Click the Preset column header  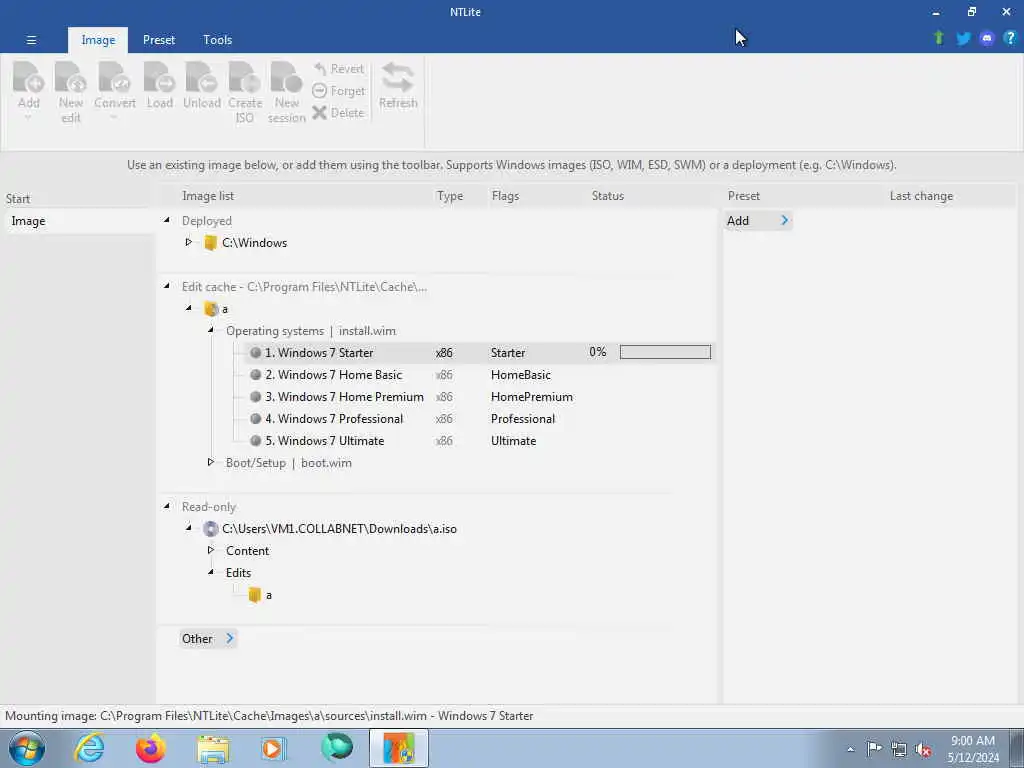point(744,196)
